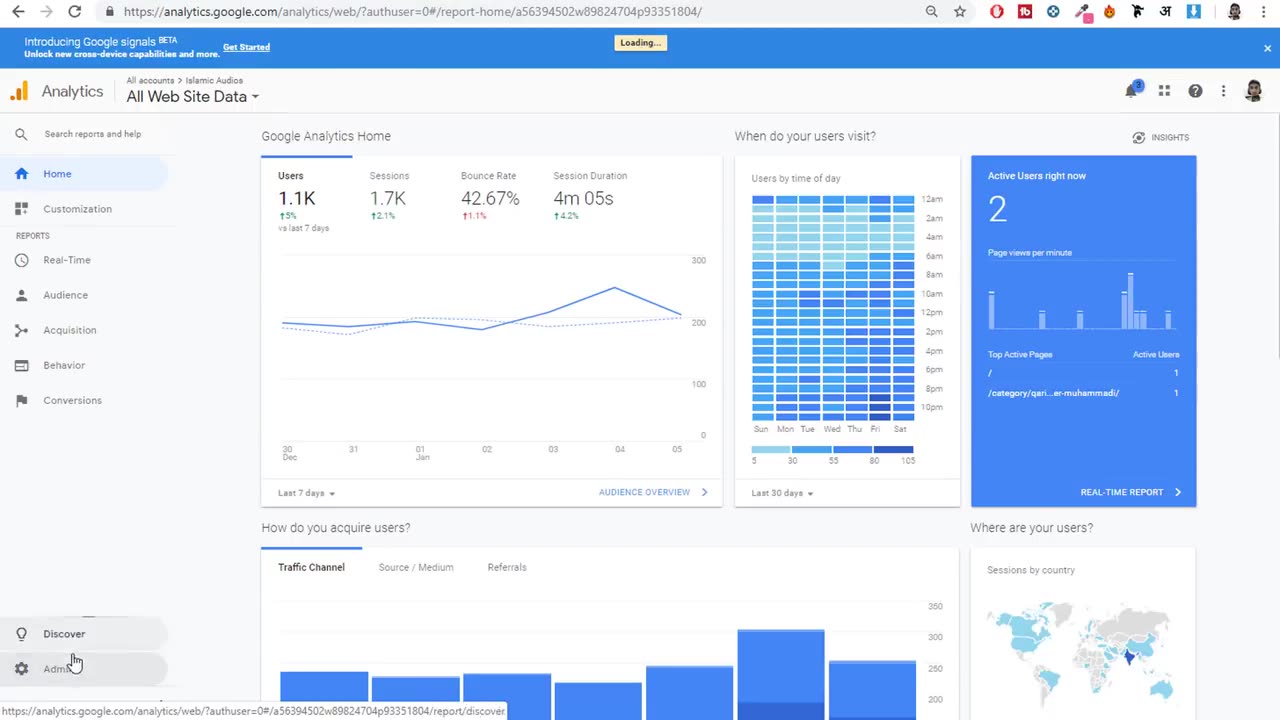The image size is (1280, 720).
Task: Open Discover in the sidebar
Action: click(x=84, y=634)
